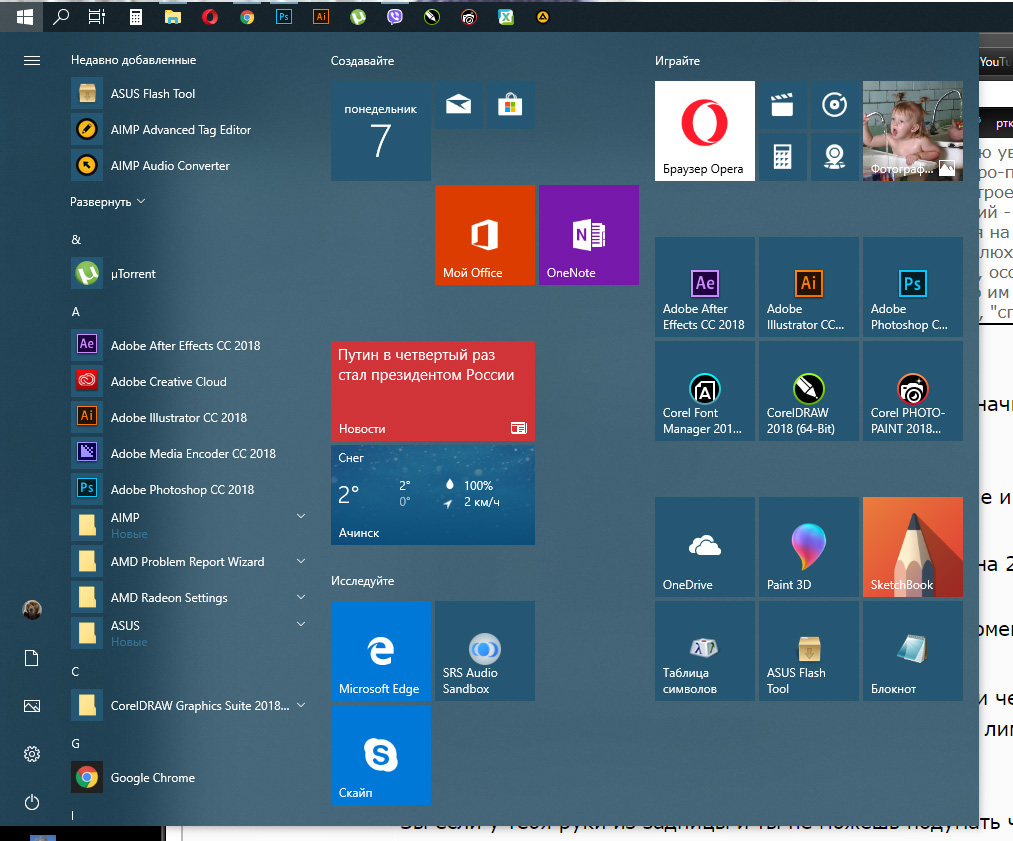This screenshot has width=1013, height=841.
Task: Open AIMP Audio Converter
Action: click(189, 165)
